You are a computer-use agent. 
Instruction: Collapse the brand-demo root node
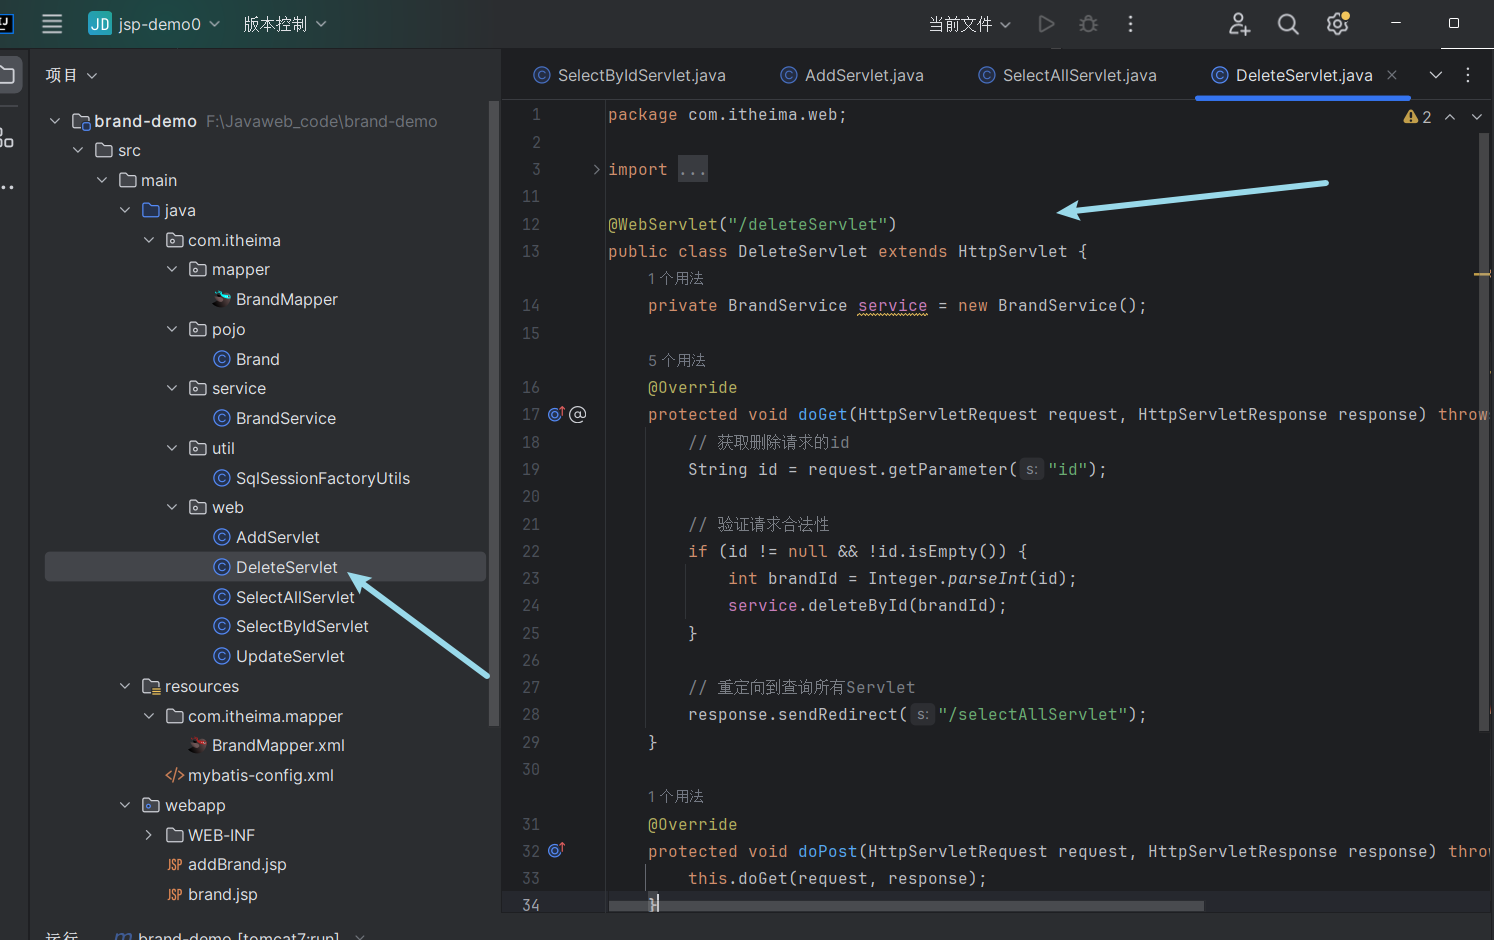[54, 121]
